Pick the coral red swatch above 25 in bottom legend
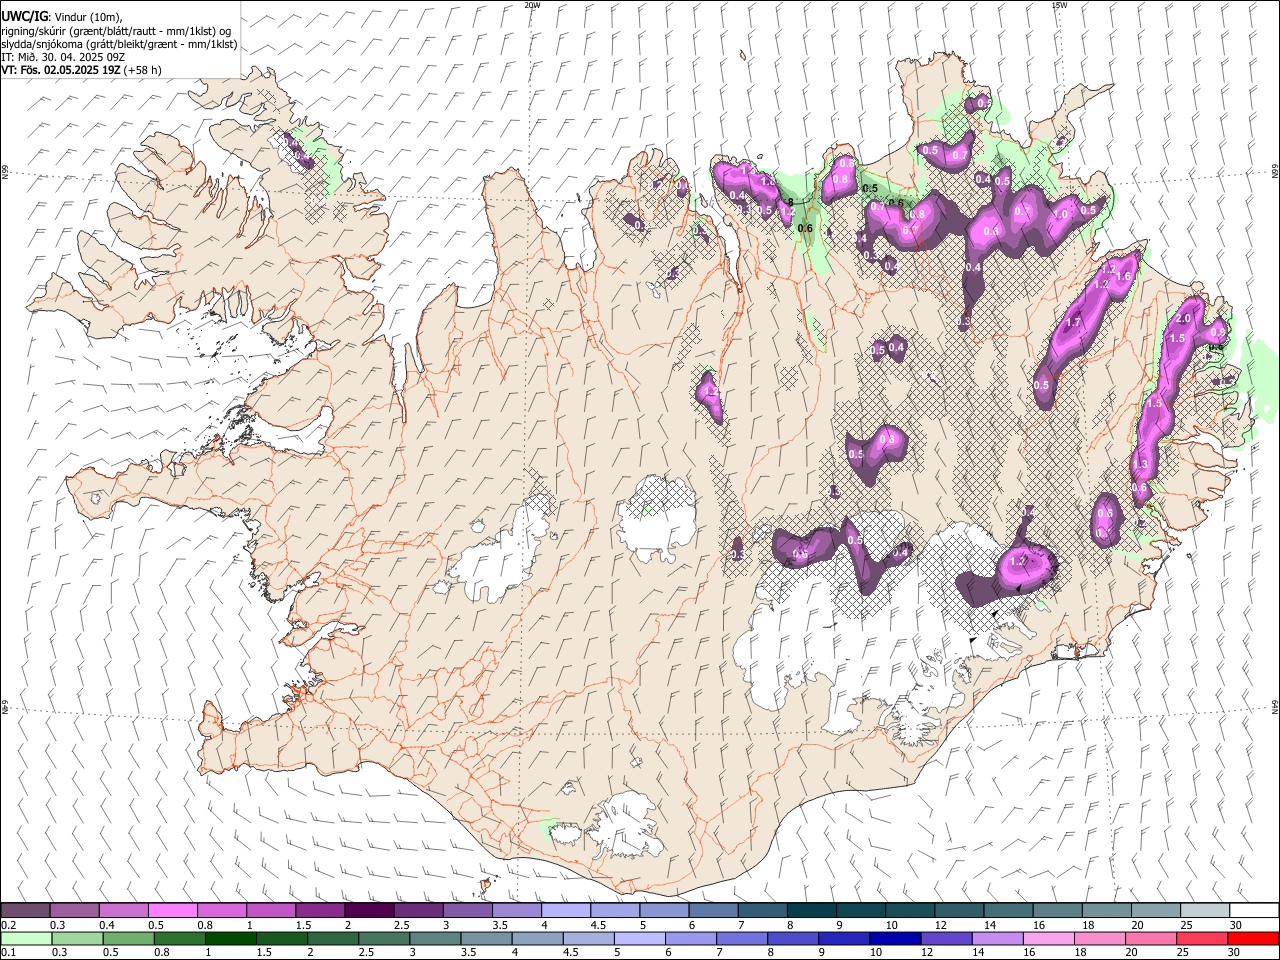The width and height of the screenshot is (1280, 960). tap(1201, 938)
